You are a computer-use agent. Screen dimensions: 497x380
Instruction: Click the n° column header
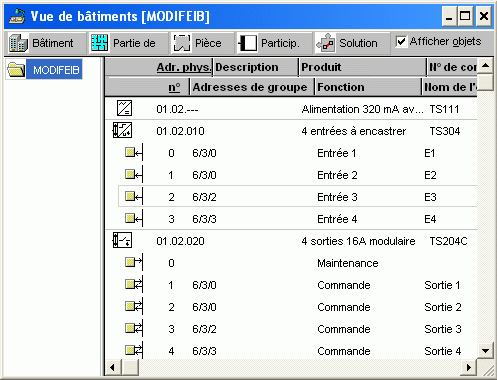click(147, 87)
